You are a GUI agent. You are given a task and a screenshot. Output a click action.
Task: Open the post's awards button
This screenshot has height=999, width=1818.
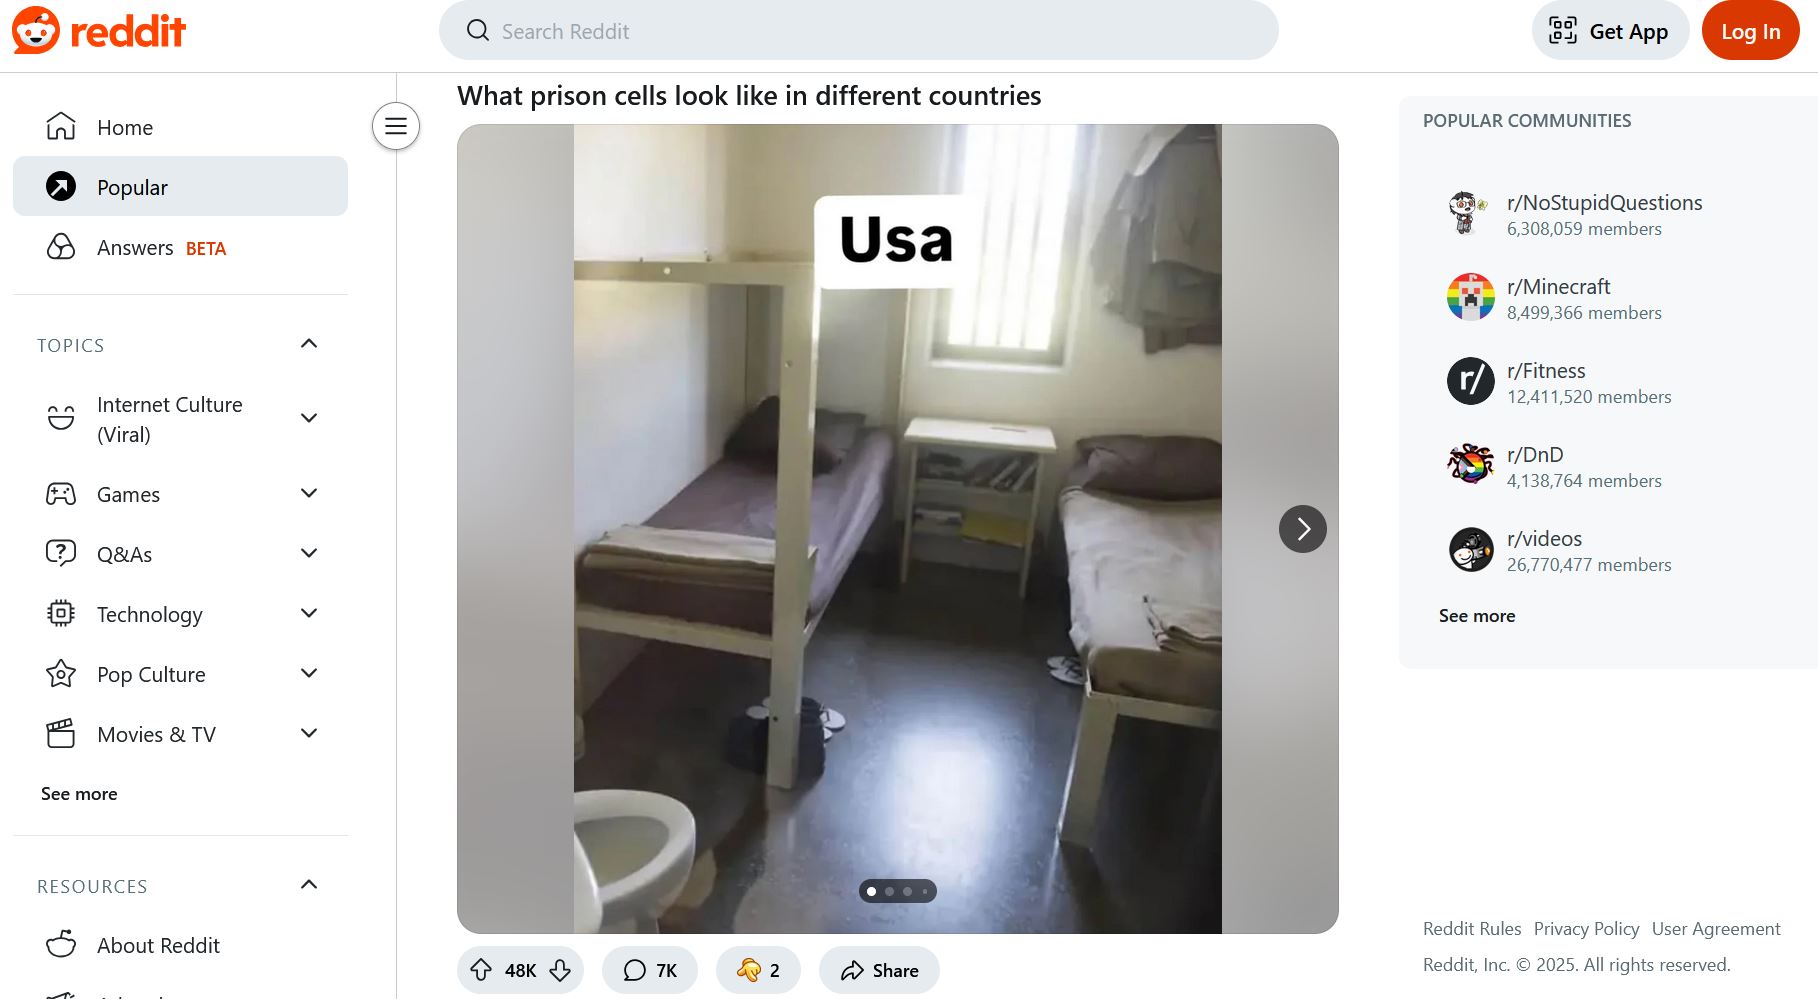pyautogui.click(x=758, y=970)
